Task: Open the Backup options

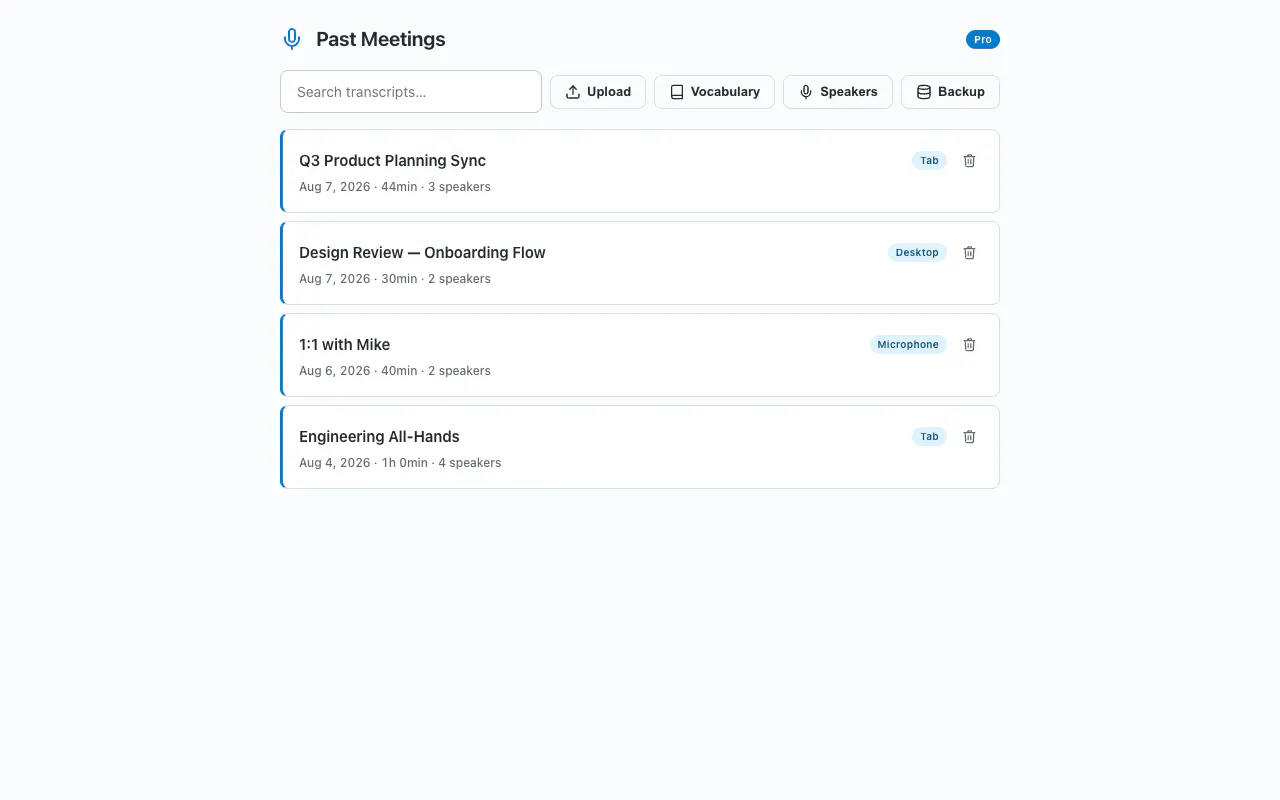Action: click(950, 92)
